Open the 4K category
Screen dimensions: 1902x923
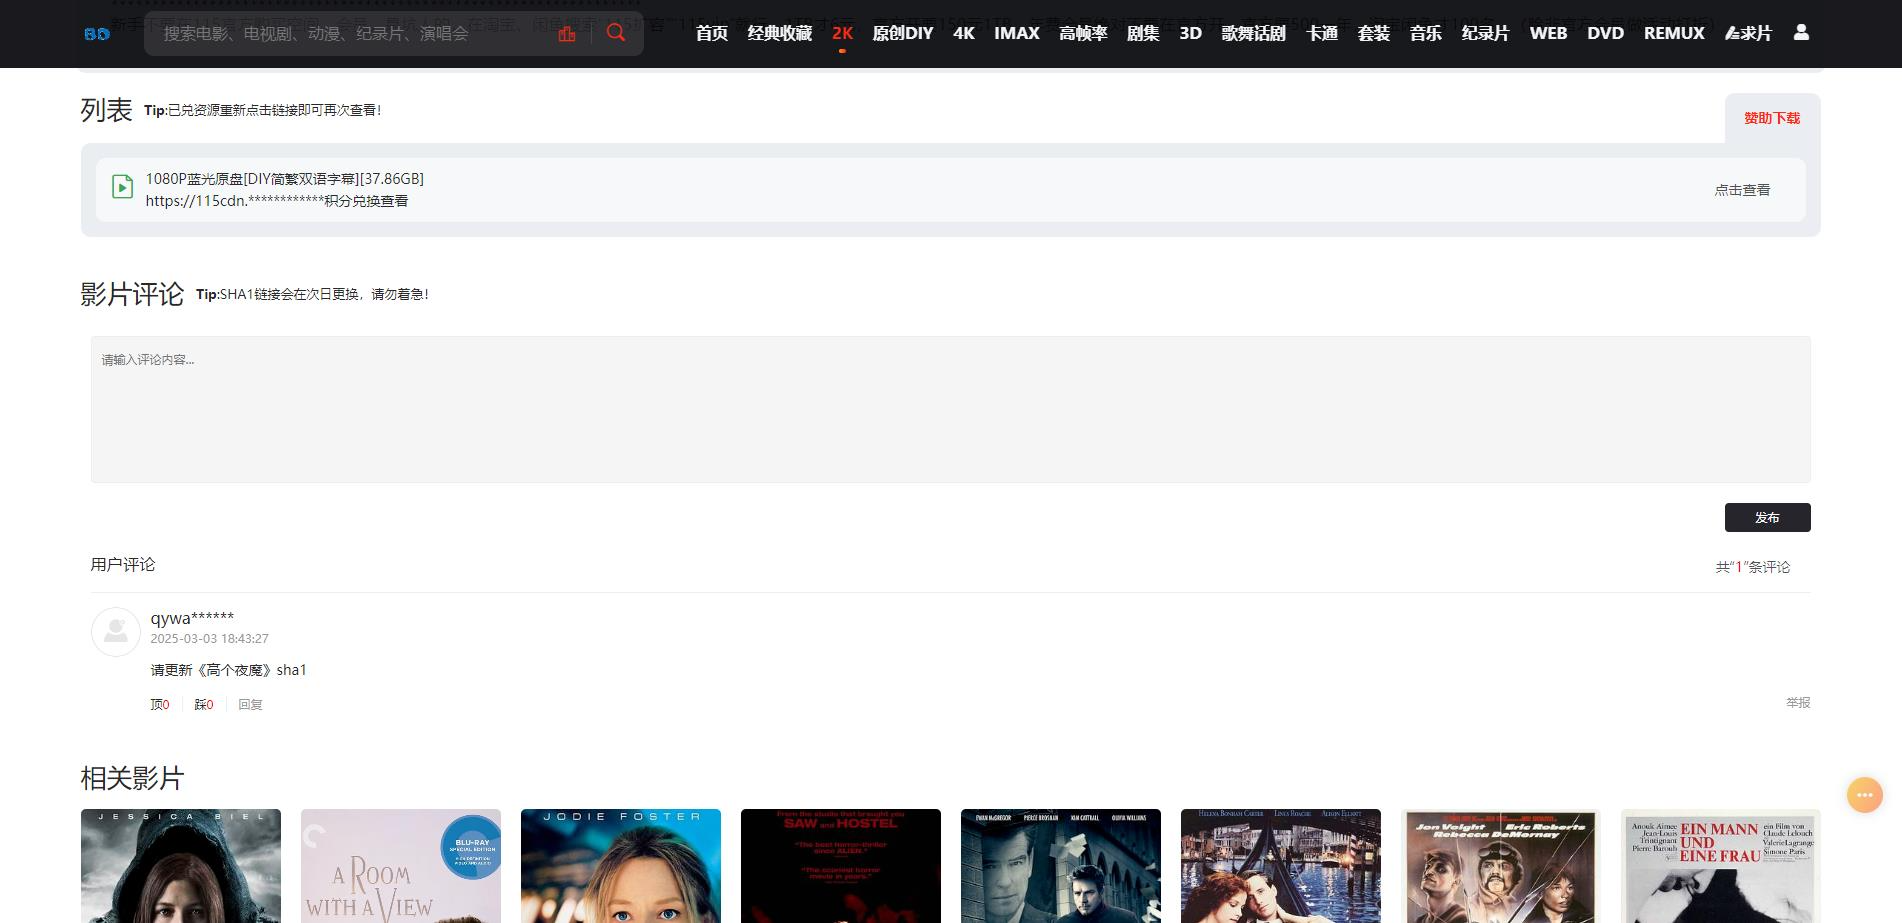[x=964, y=33]
